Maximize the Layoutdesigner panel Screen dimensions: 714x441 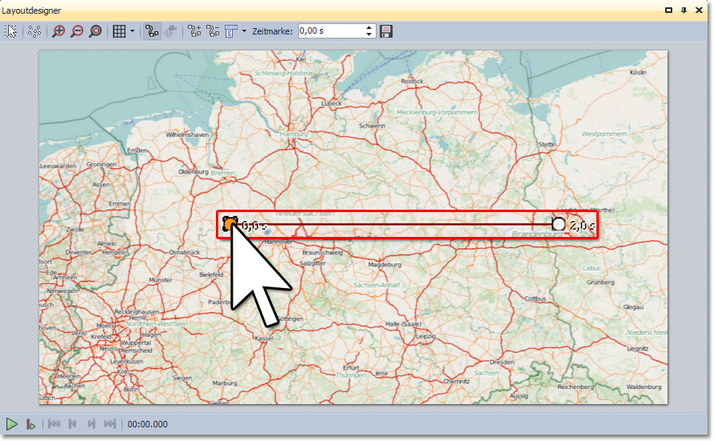669,8
